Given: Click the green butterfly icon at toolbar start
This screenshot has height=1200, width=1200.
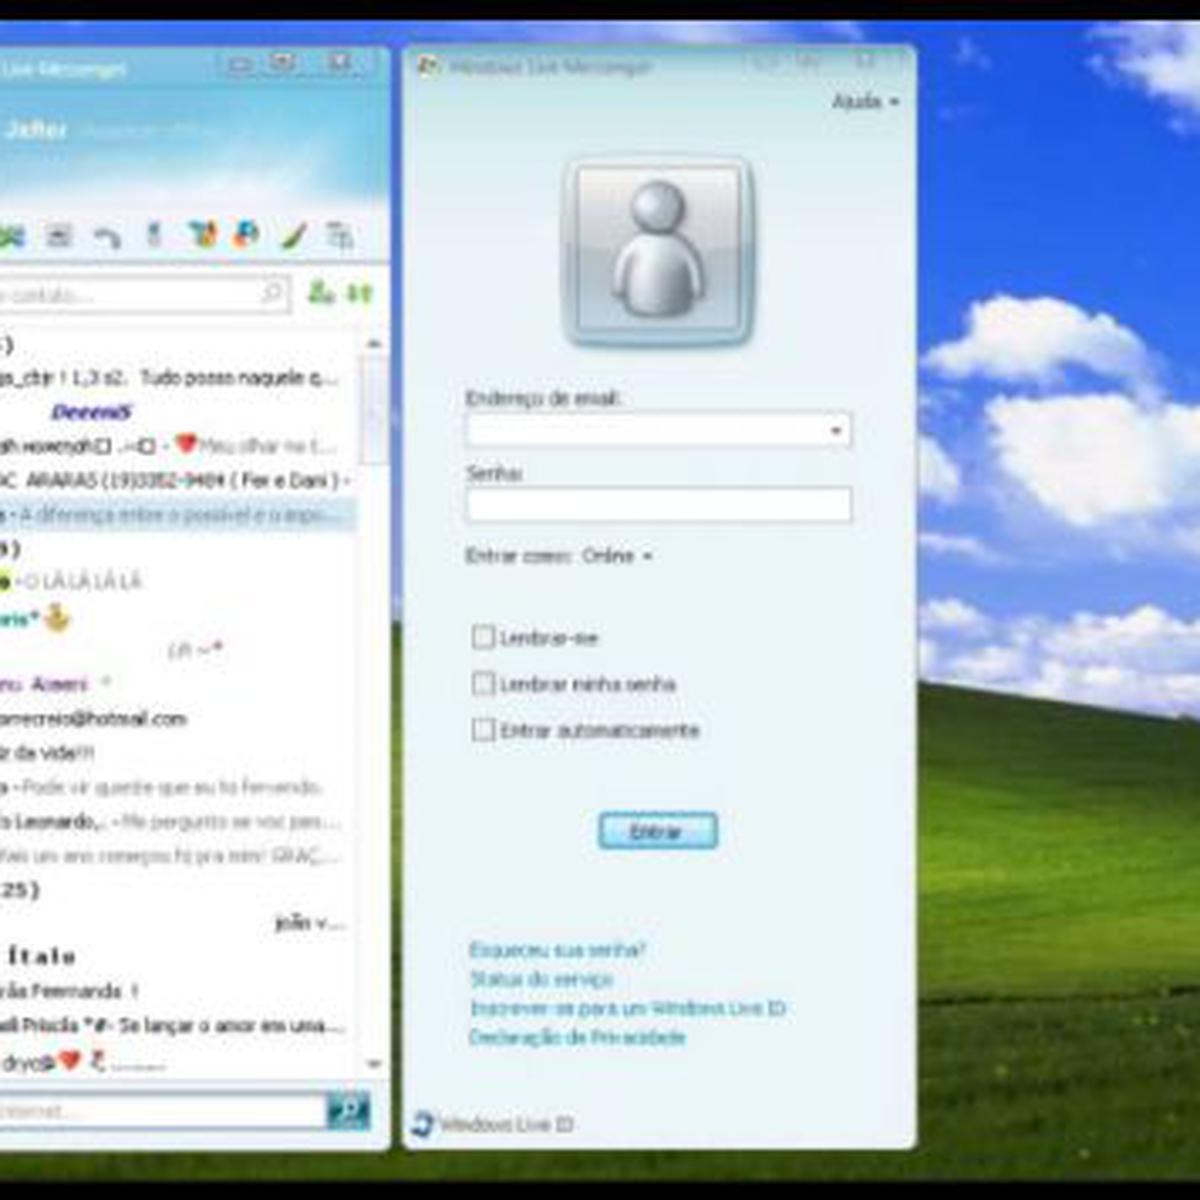Looking at the screenshot, I should click(x=11, y=237).
